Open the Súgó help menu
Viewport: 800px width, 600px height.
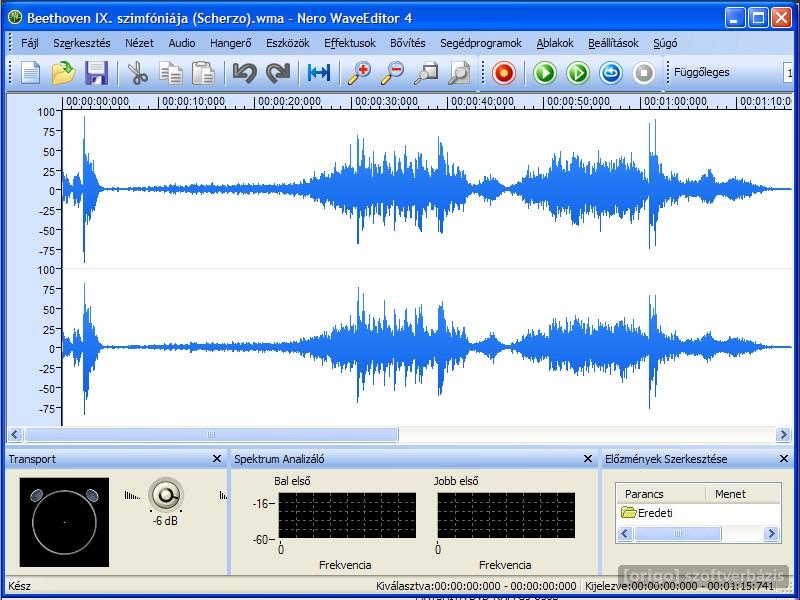[x=665, y=43]
